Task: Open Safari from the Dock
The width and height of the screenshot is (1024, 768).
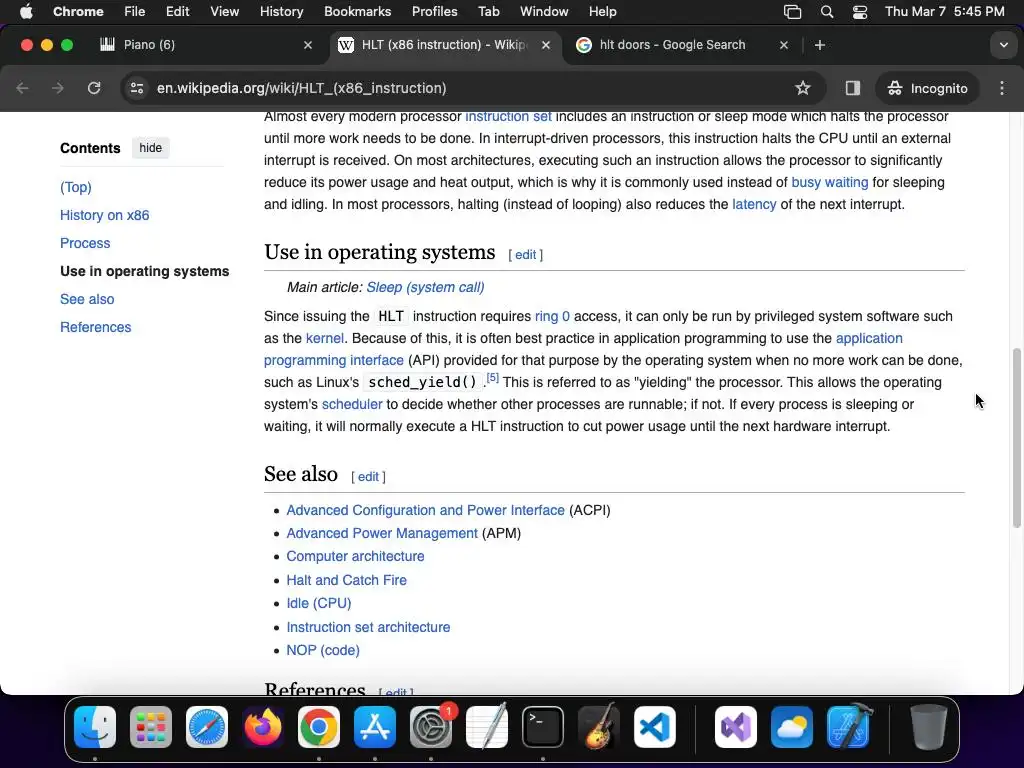Action: 207,728
